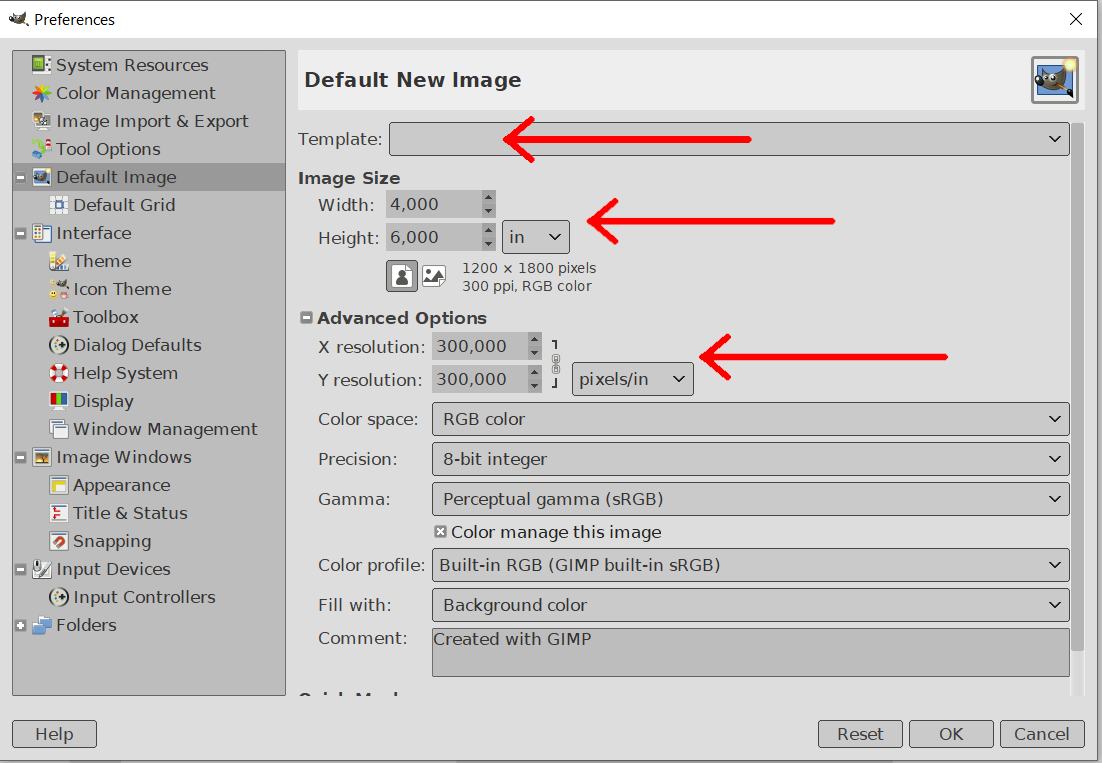Viewport: 1102px width, 763px height.
Task: Increase X resolution with up stepper
Action: (535, 339)
